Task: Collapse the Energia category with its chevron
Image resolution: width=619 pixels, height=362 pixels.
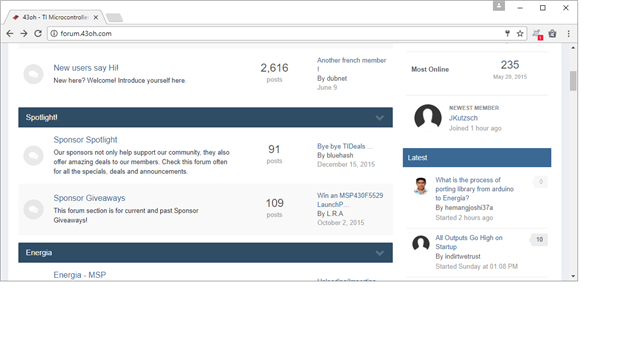Action: click(x=379, y=253)
